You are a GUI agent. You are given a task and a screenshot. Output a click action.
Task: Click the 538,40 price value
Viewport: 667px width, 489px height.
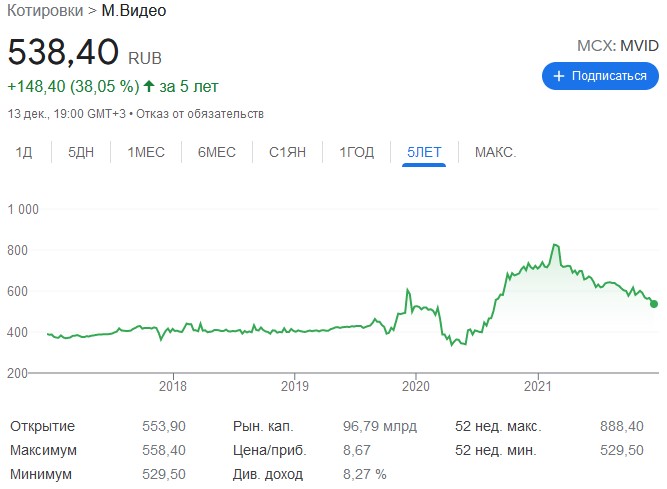[63, 52]
